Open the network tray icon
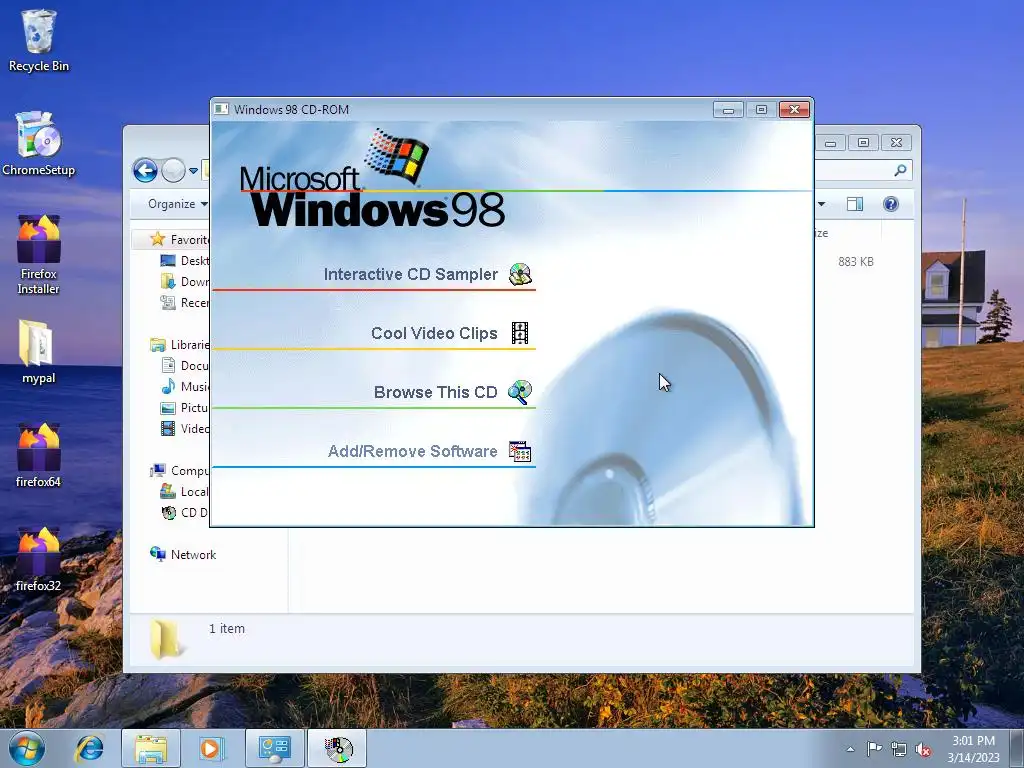Screen dimensions: 1024x768 tap(899, 750)
